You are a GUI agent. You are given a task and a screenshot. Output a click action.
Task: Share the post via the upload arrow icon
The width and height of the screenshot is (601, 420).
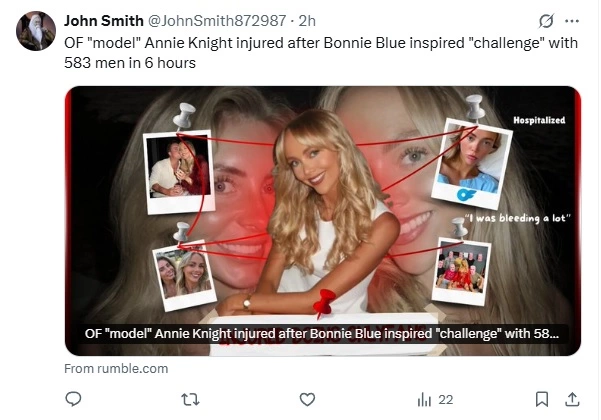(x=572, y=399)
